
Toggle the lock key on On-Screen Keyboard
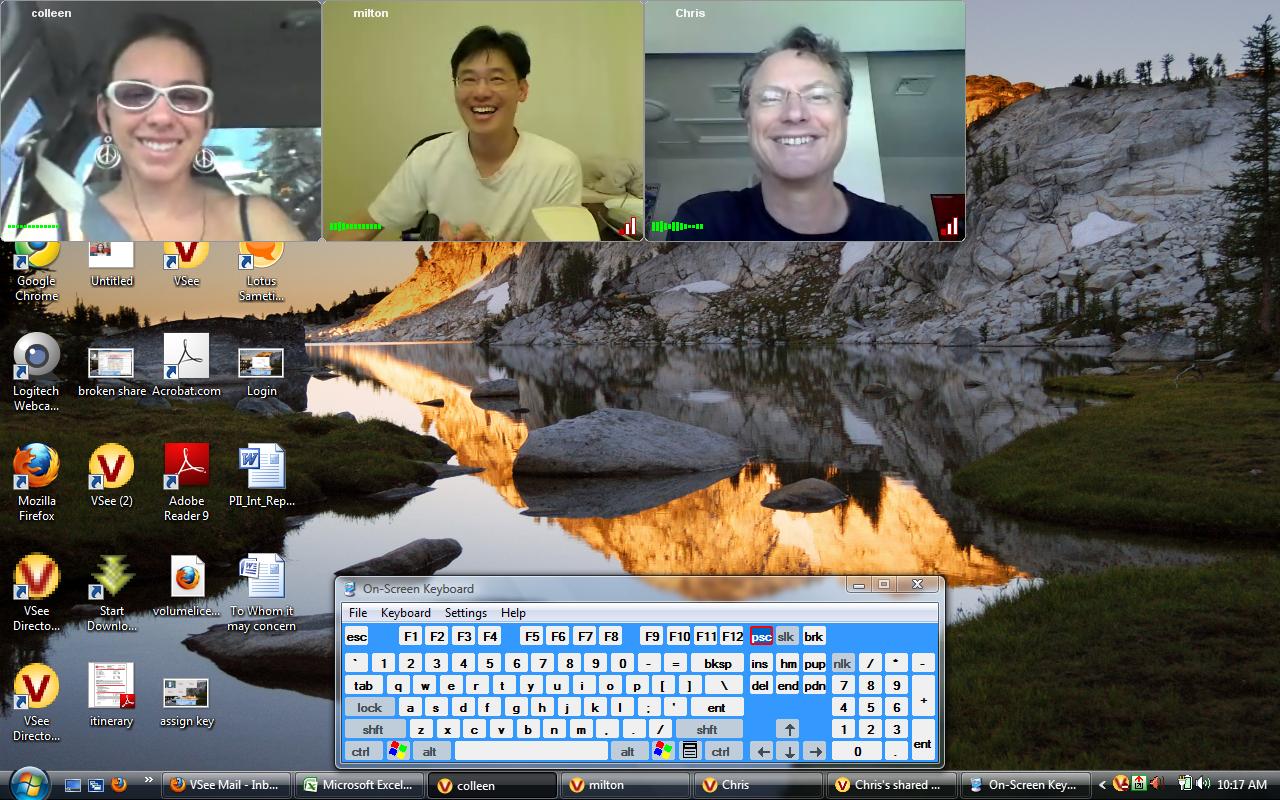tap(370, 707)
